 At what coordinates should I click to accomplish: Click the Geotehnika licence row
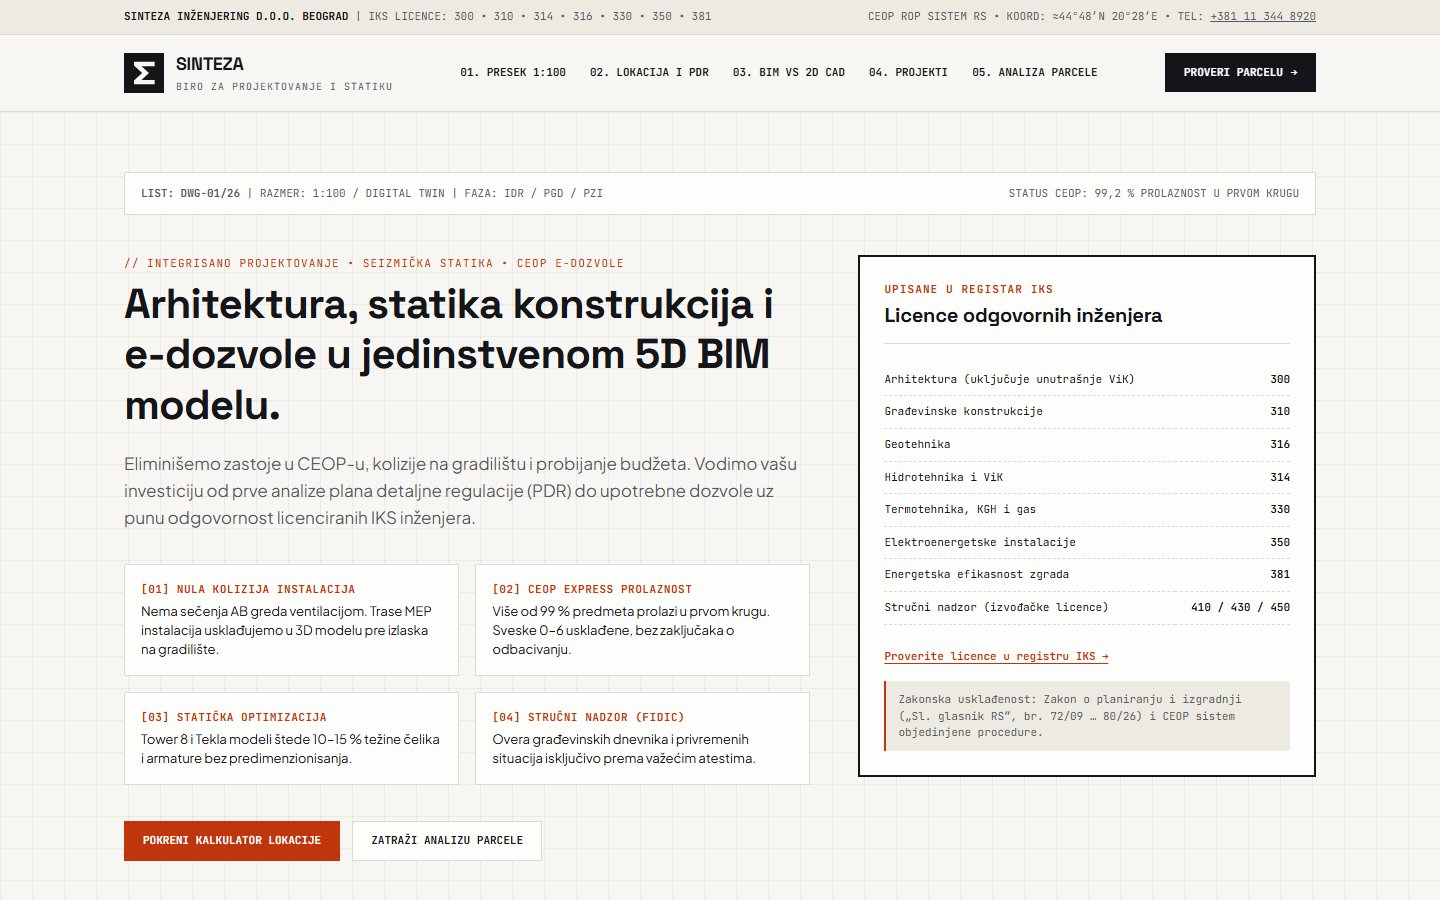click(1087, 444)
